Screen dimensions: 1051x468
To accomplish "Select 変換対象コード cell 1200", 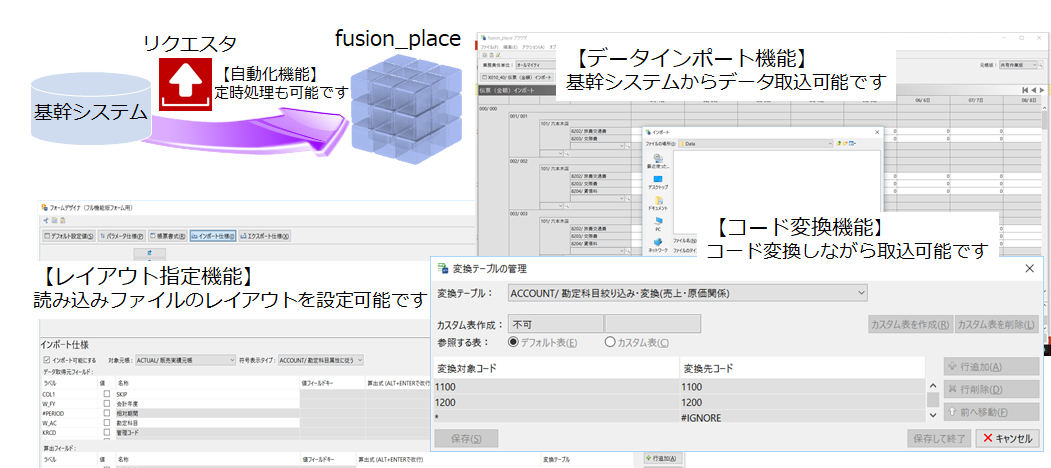I will [556, 402].
